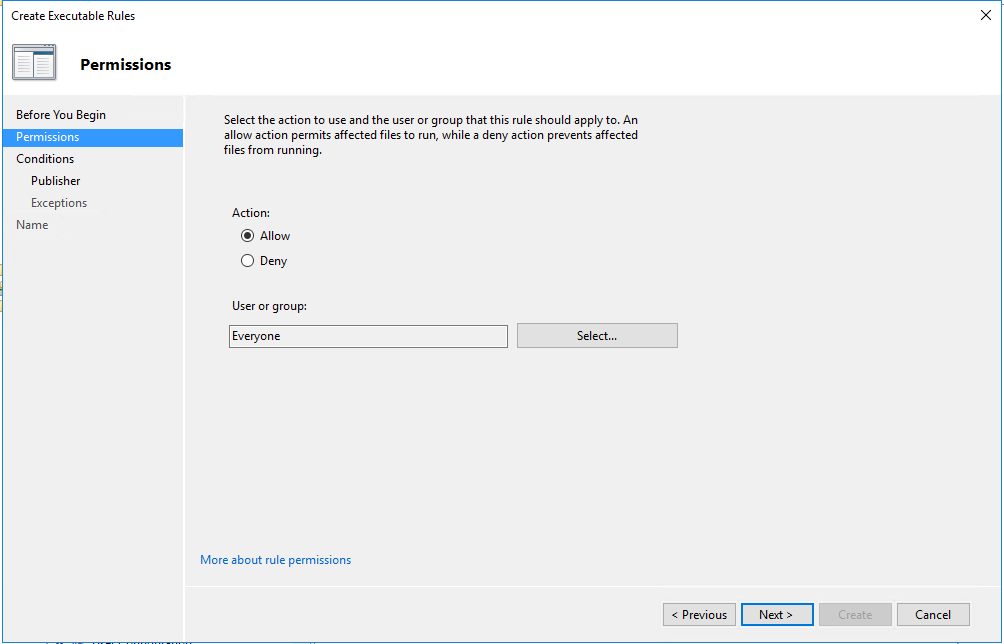The image size is (1004, 644).
Task: Jump to the Publisher sub-step
Action: [56, 181]
